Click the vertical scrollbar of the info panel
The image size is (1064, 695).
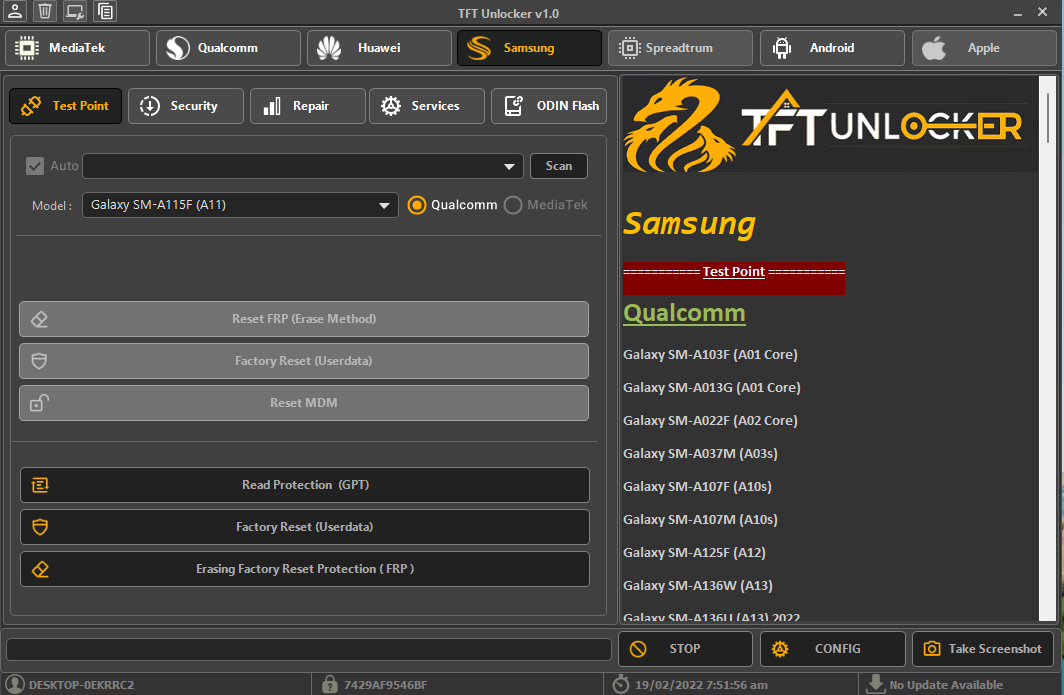point(1047,350)
